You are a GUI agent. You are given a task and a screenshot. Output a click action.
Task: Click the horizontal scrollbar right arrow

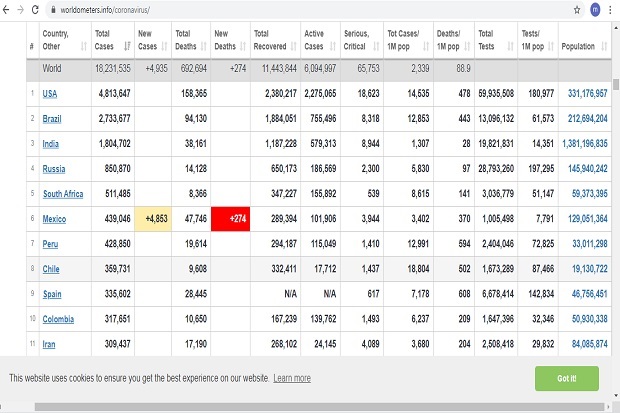608,407
